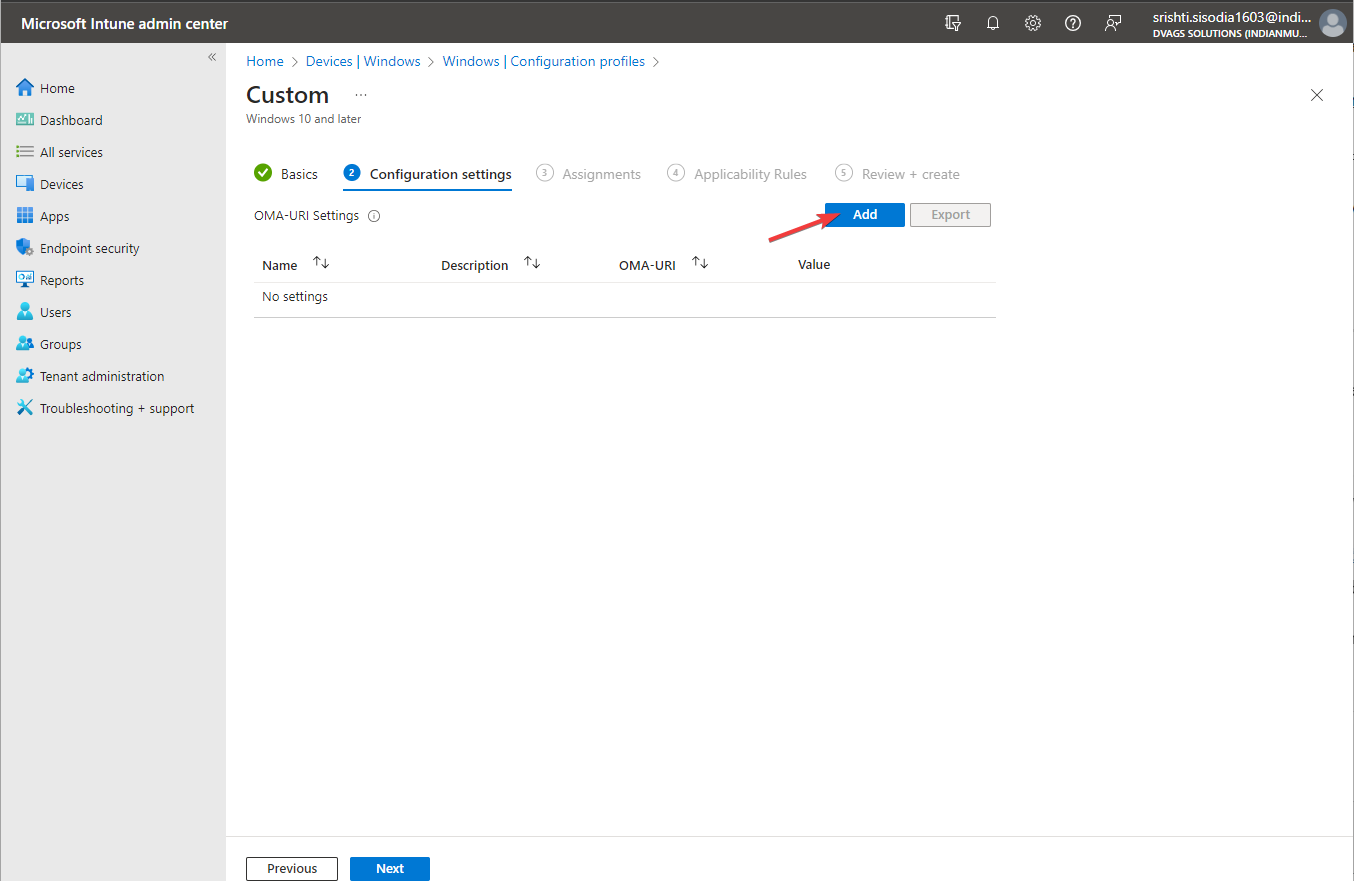Click the account avatar picture

(x=1333, y=22)
